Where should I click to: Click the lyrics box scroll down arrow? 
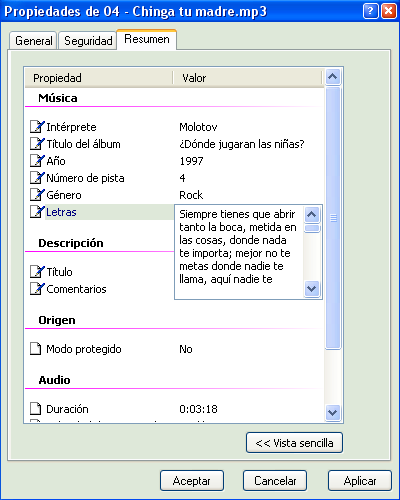click(x=312, y=289)
